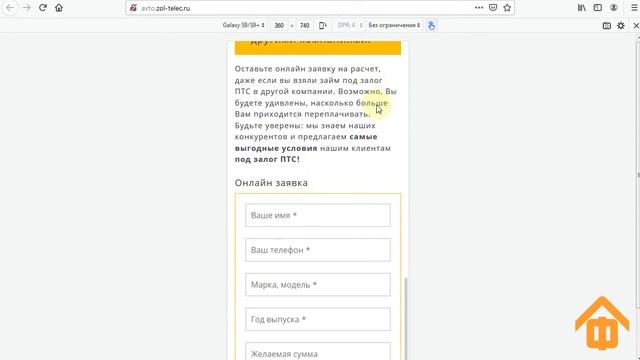Open the Library icon
This screenshot has height=360, width=640.
click(x=582, y=8)
